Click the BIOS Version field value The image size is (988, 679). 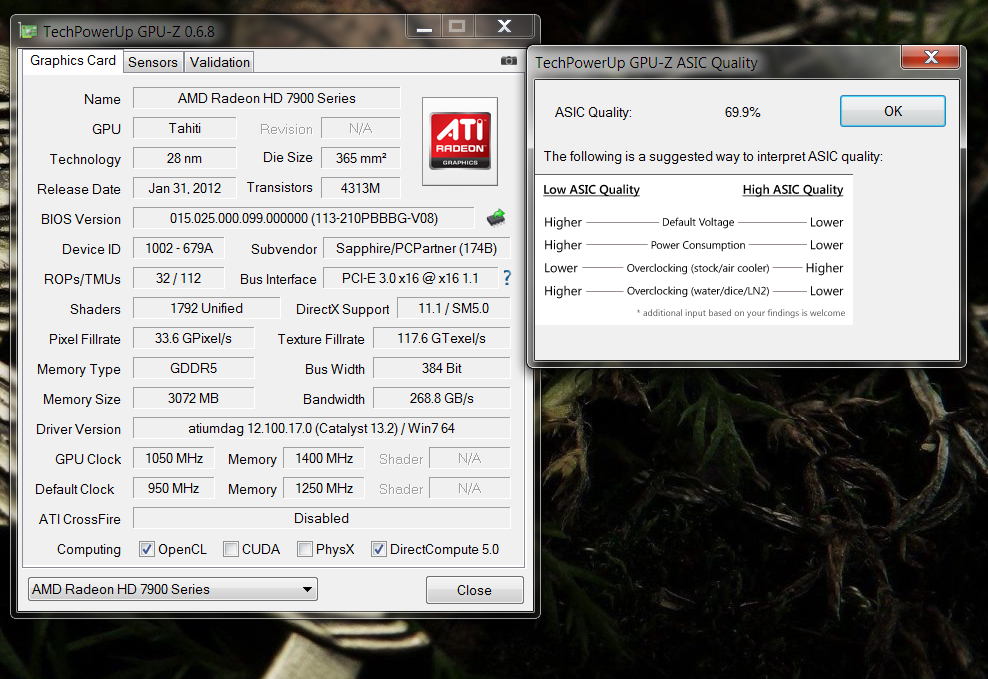click(x=304, y=219)
